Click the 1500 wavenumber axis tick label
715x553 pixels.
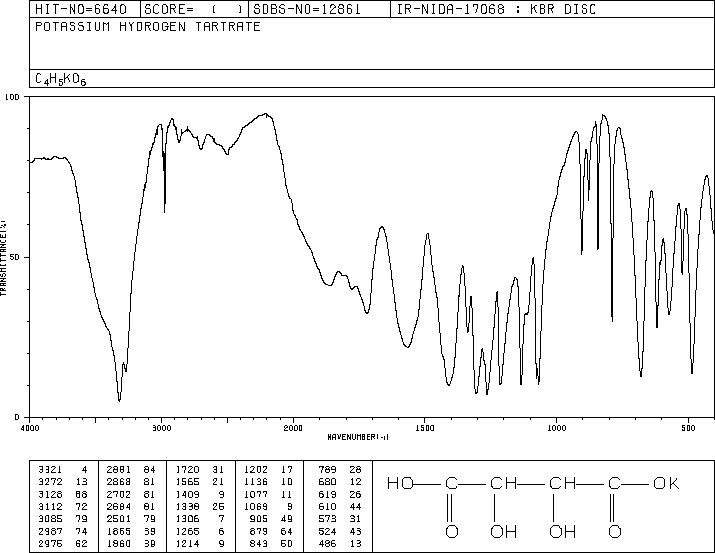pos(425,428)
